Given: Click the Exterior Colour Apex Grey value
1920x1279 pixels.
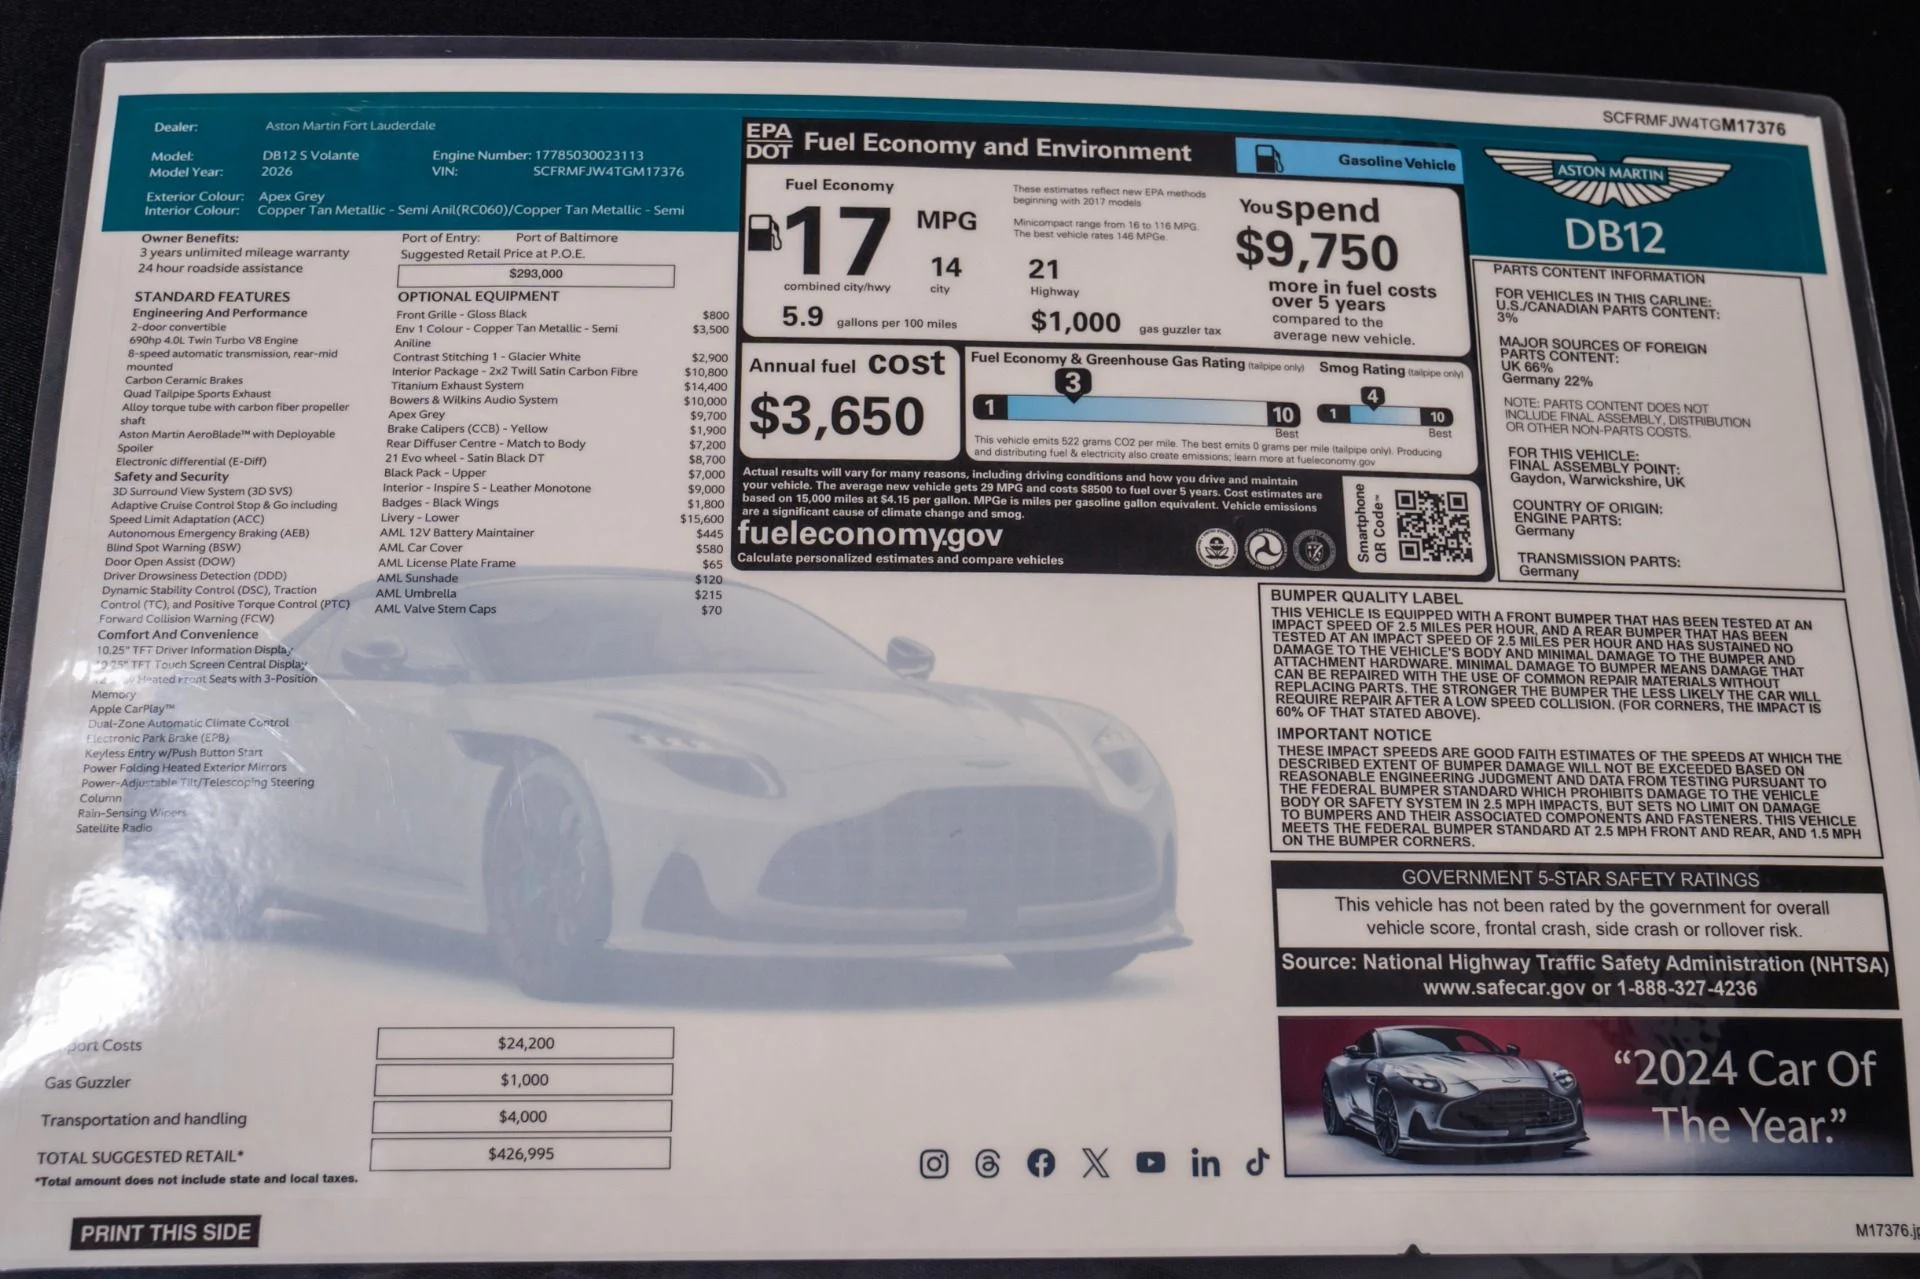Looking at the screenshot, I should [291, 197].
